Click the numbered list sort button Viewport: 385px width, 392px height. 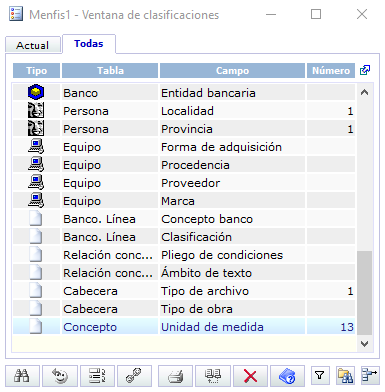(x=97, y=376)
